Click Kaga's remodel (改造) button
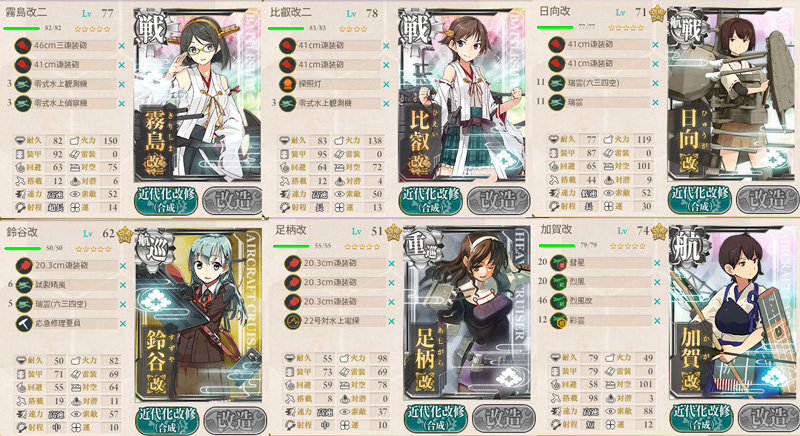Image resolution: width=800 pixels, height=436 pixels. (x=768, y=418)
